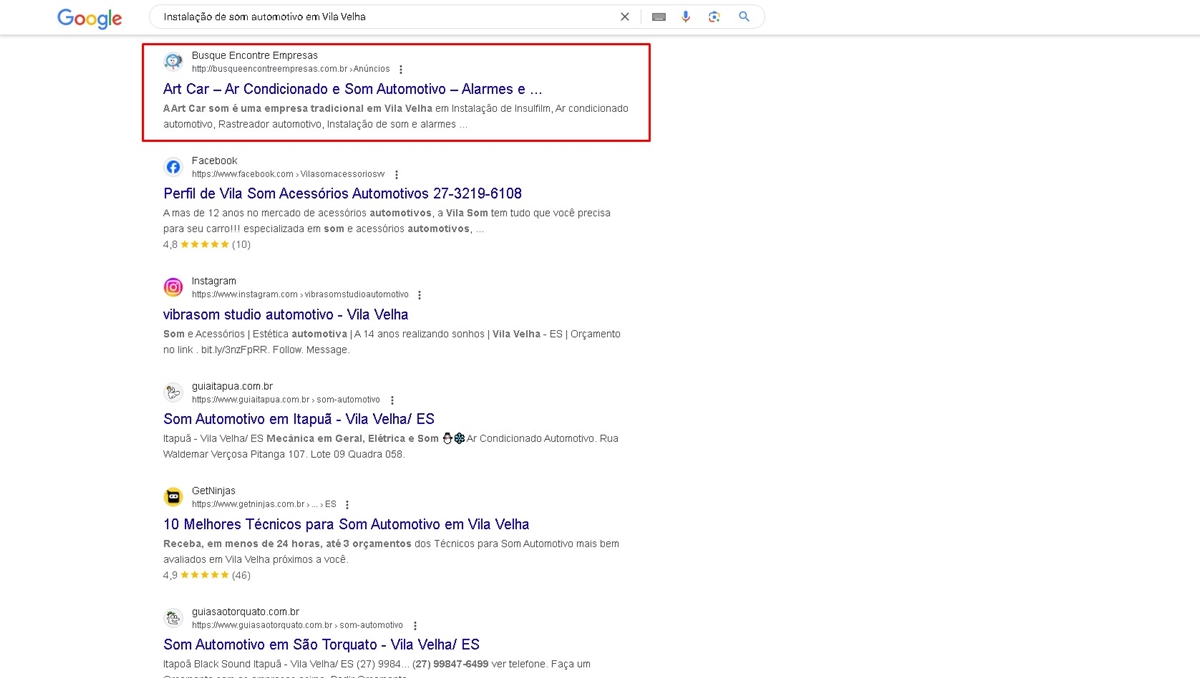Click the Instagram result favicon
Screen dimensions: 1200x678
[x=173, y=287]
